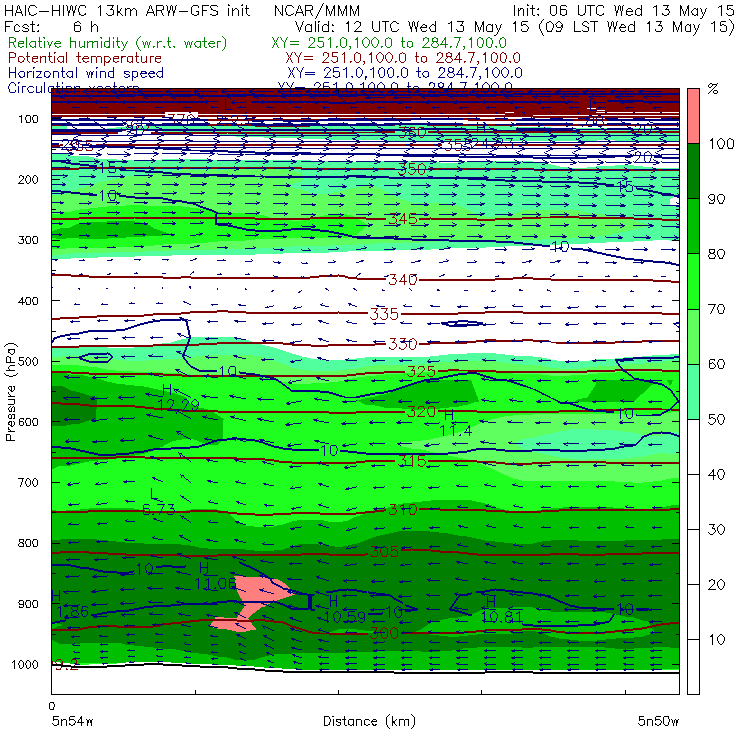
Task: Click the 'Potential temperature' legend text
Action: click(x=85, y=58)
